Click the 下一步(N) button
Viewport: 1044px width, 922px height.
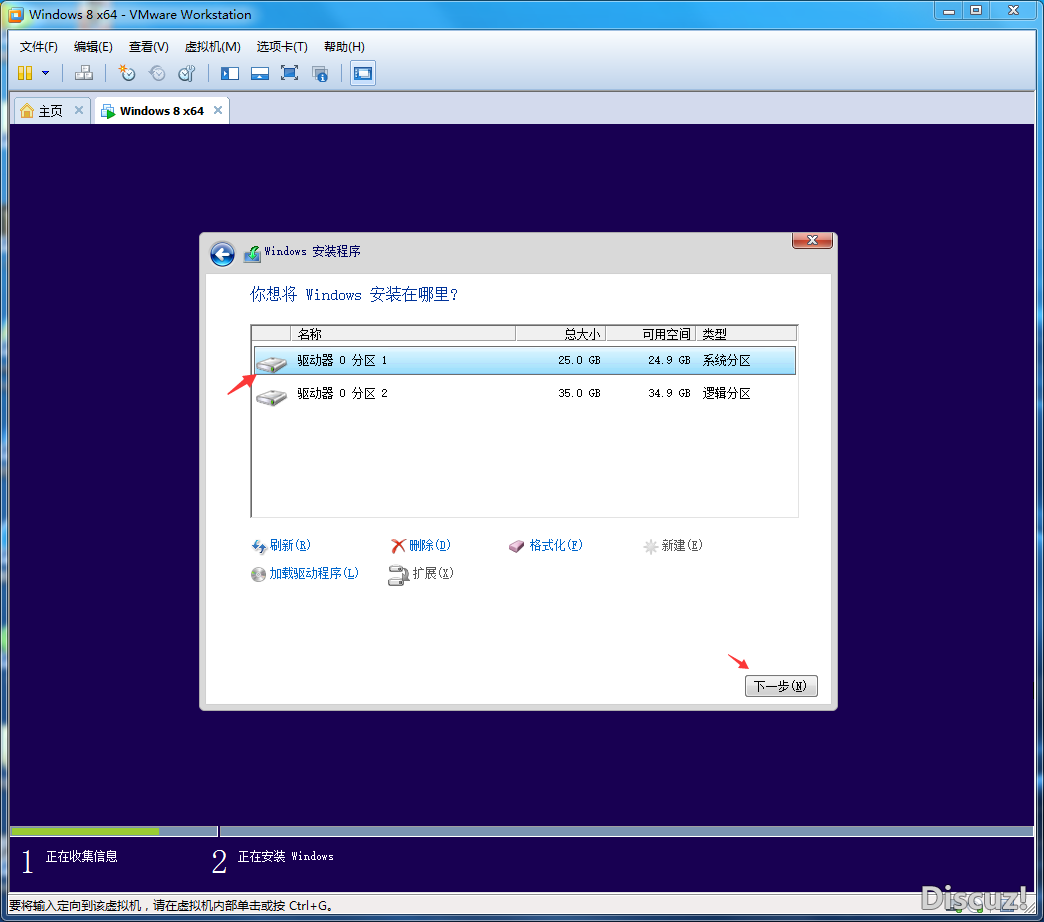pos(781,686)
